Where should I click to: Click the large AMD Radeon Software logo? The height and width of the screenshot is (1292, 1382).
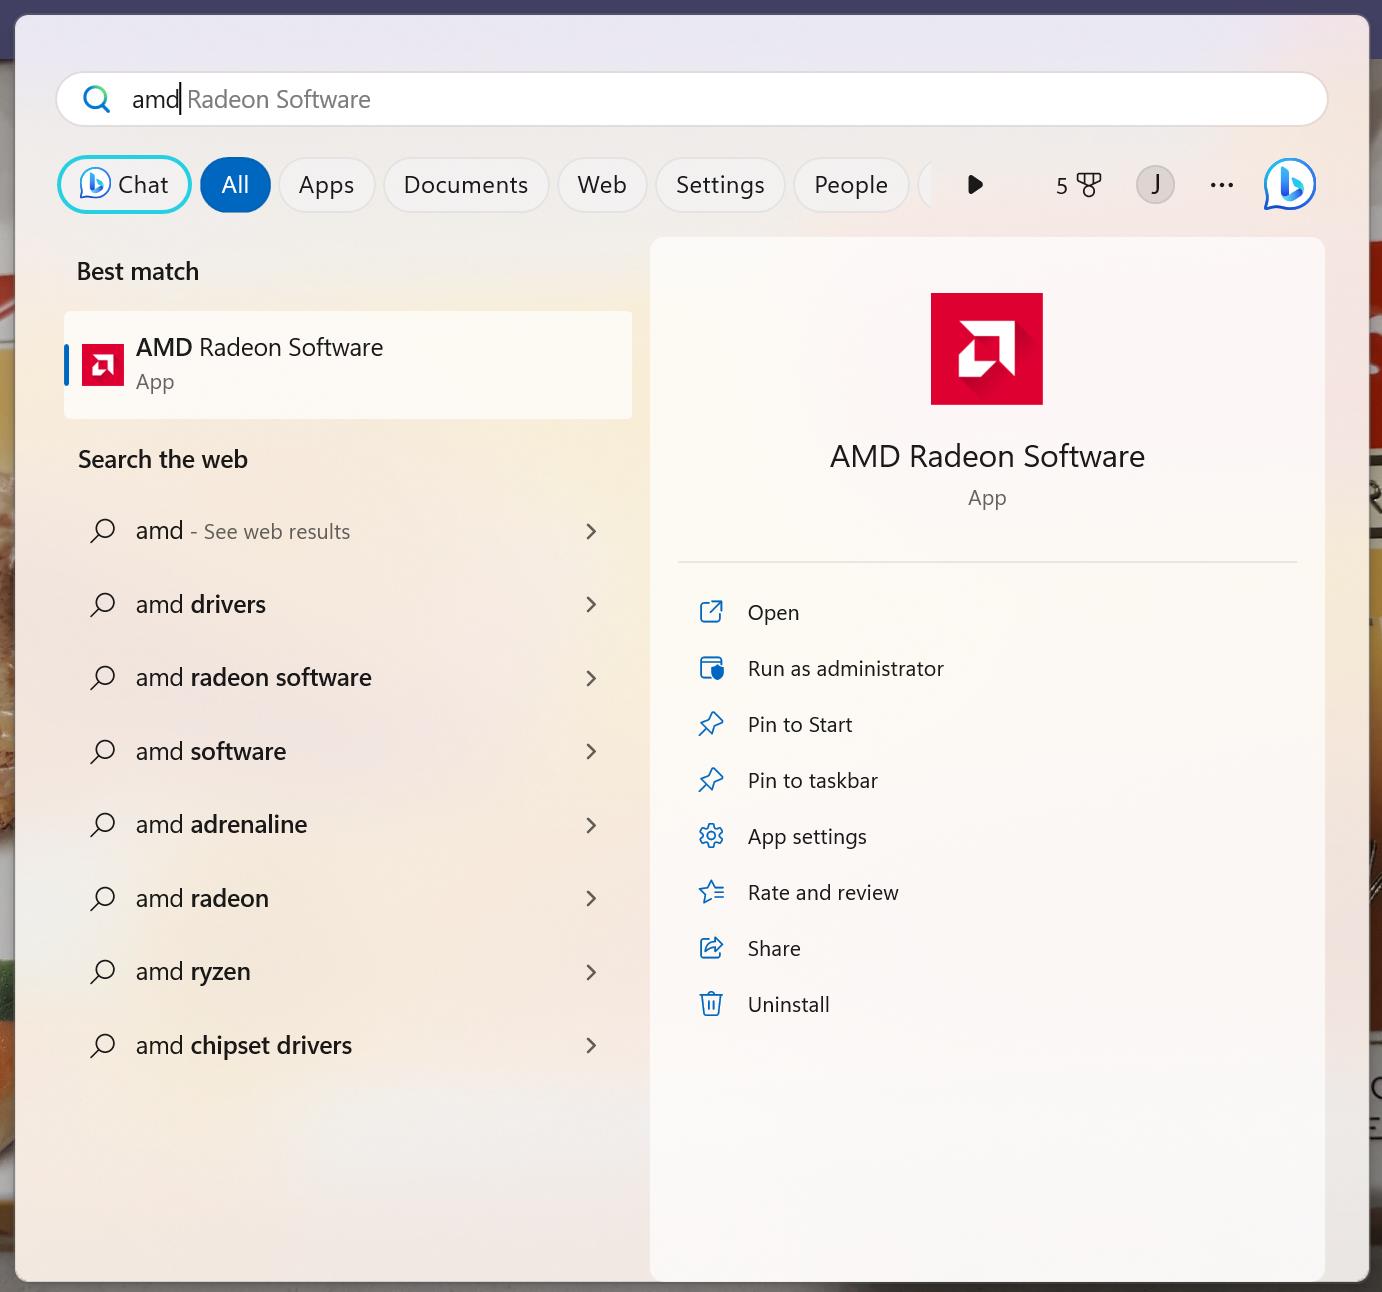[x=986, y=349]
